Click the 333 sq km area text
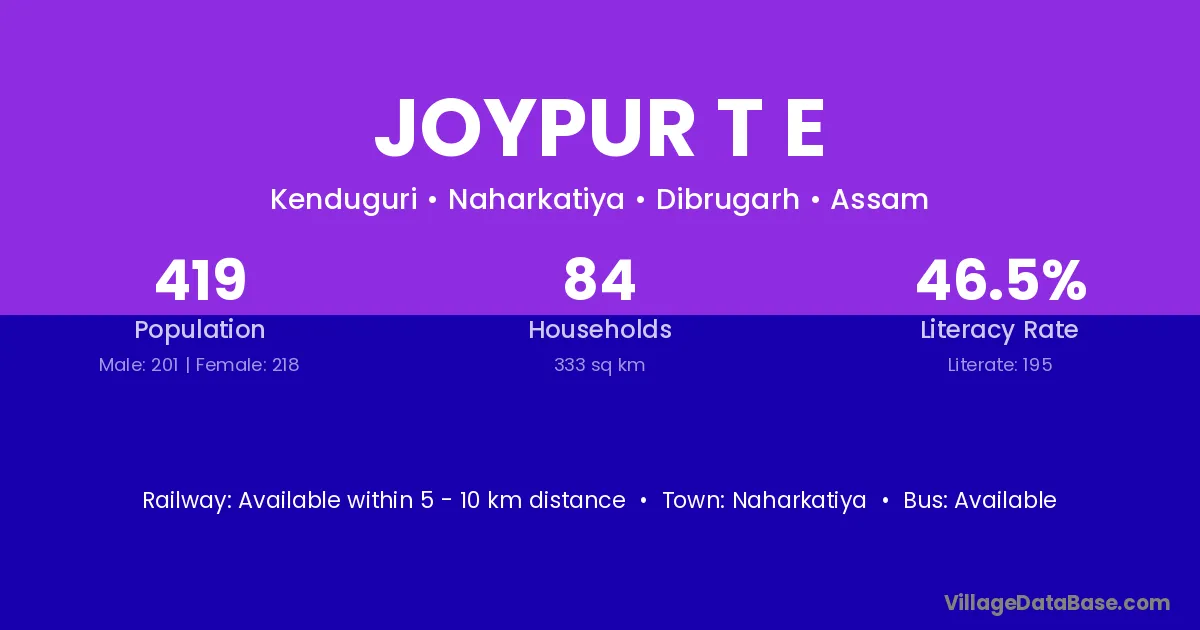Image resolution: width=1200 pixels, height=630 pixels. pyautogui.click(x=599, y=365)
